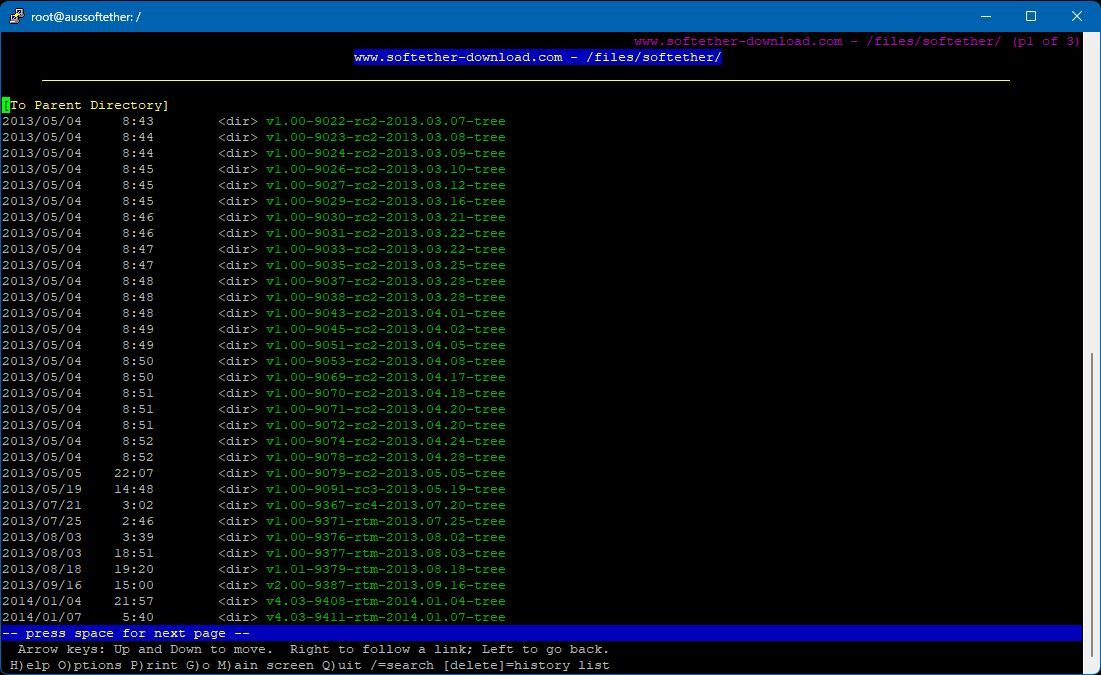Image resolution: width=1101 pixels, height=675 pixels.
Task: Follow the v1.00-9022-rc2-2013.03.07-tree link
Action: (x=385, y=121)
